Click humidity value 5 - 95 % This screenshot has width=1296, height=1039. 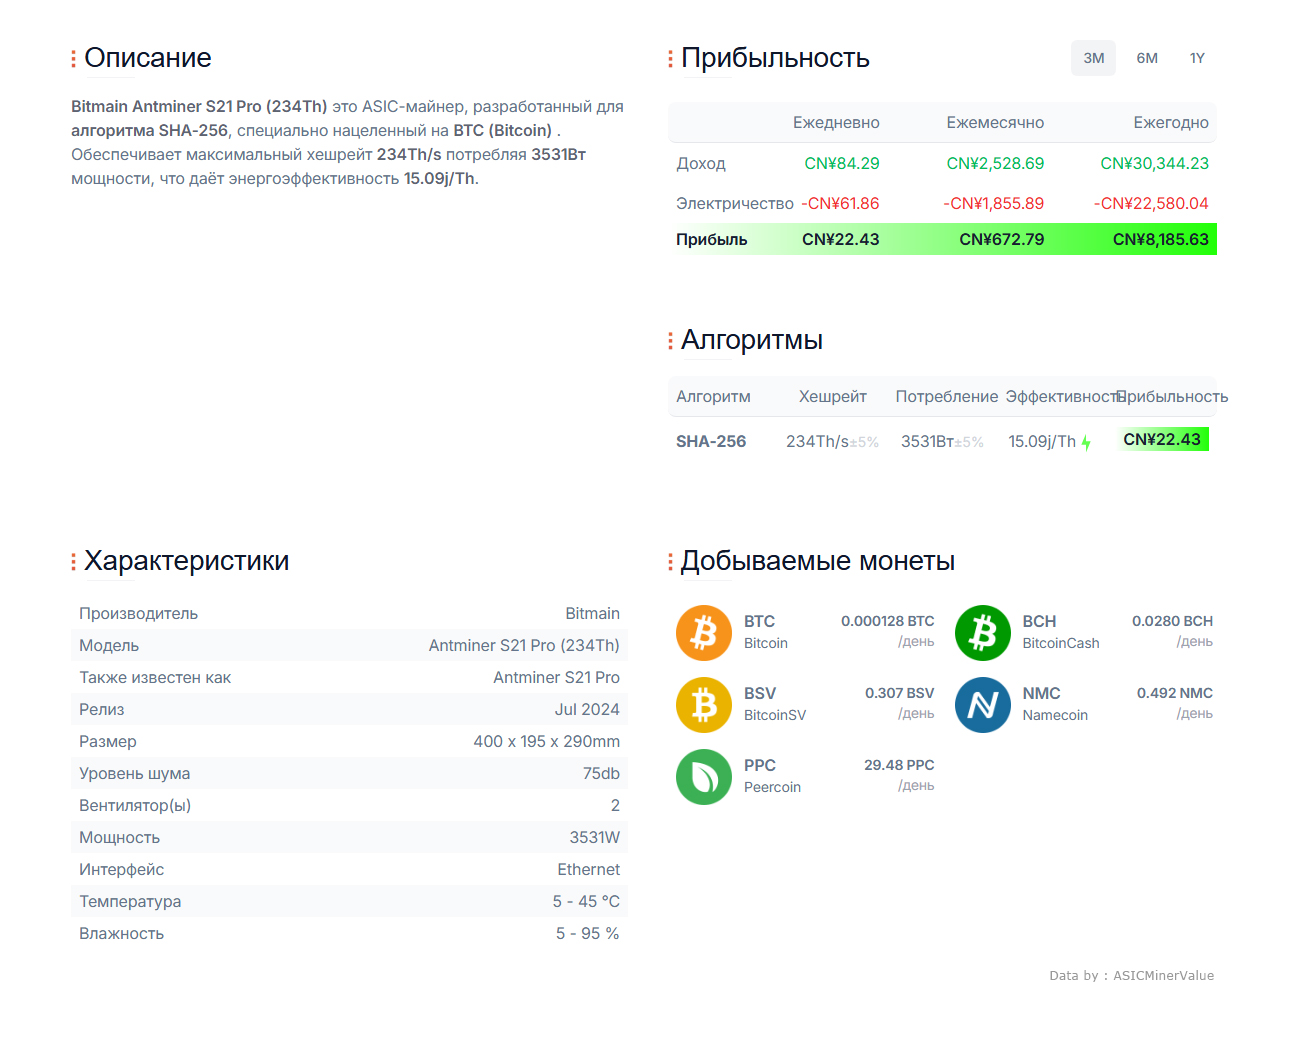pos(587,933)
